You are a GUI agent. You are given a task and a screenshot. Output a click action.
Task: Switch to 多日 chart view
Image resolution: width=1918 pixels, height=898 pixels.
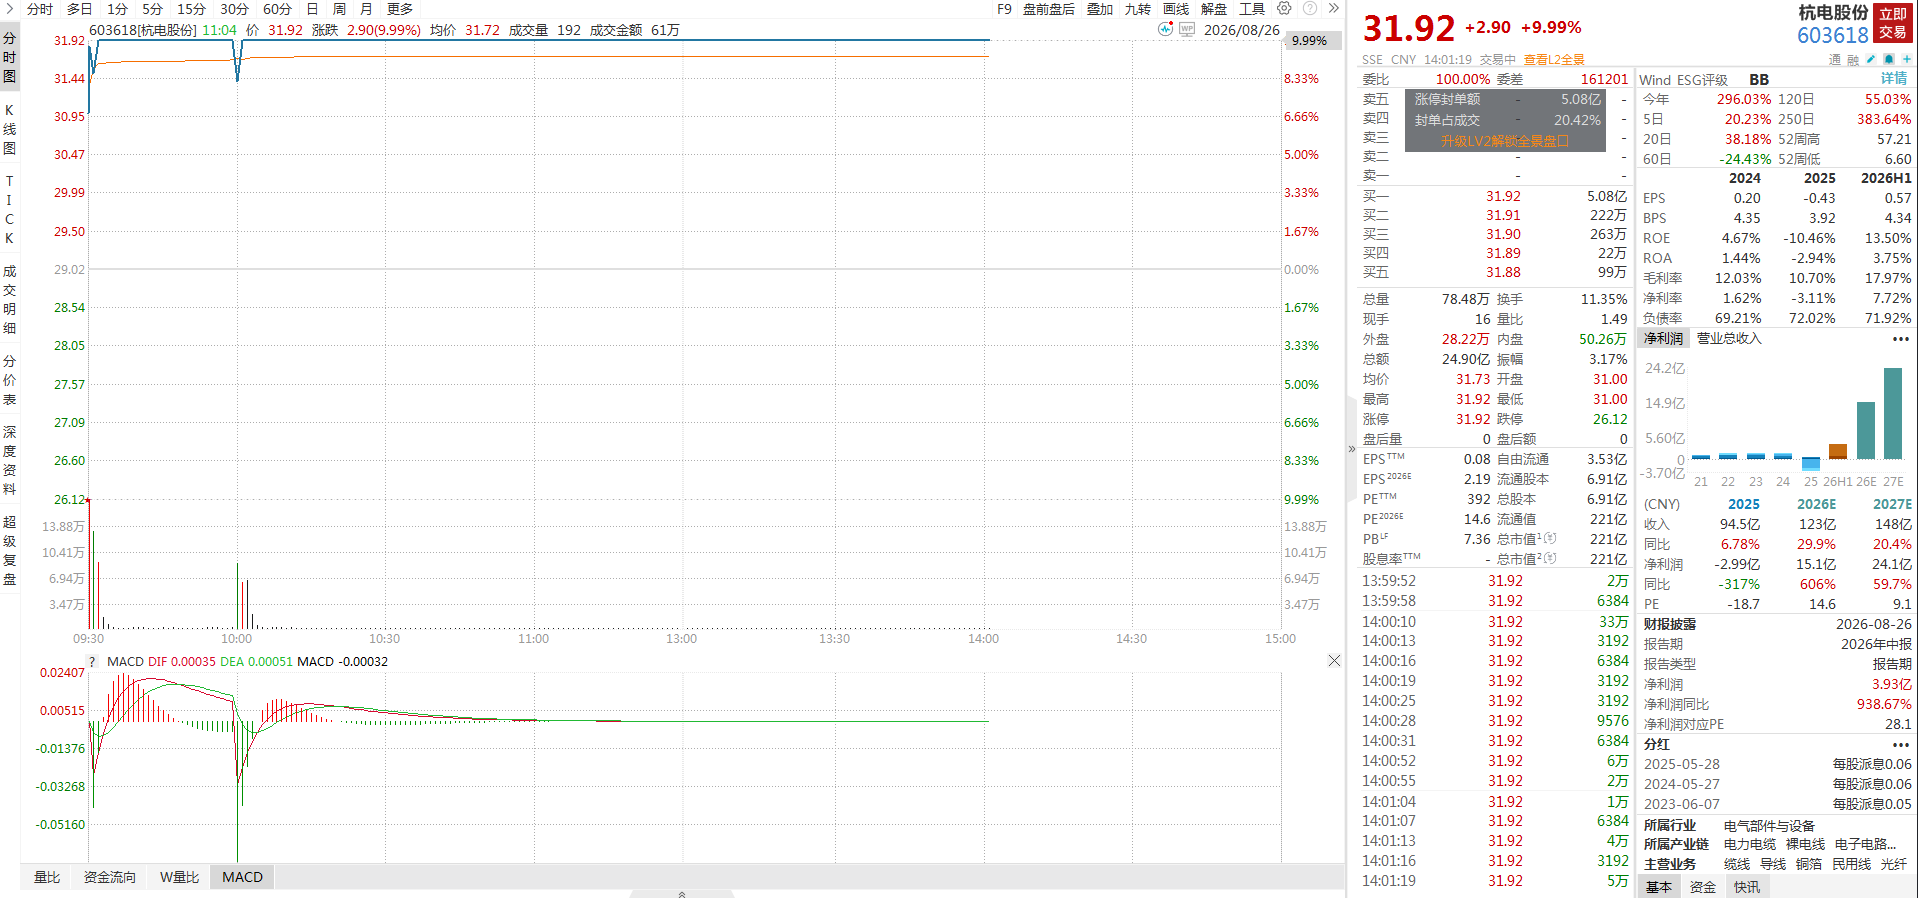[79, 9]
